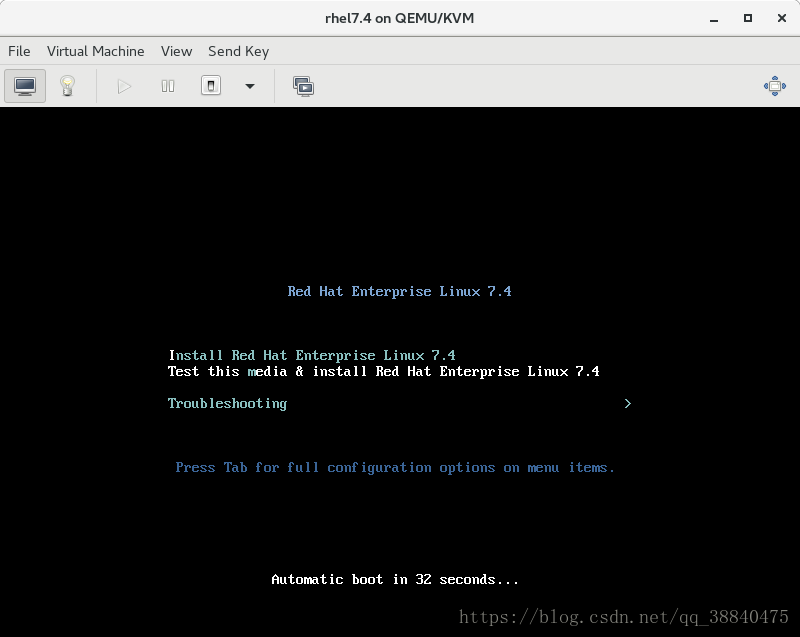Screen dimensions: 800x637
Task: Shut down the virtual machine
Action: pos(211,86)
